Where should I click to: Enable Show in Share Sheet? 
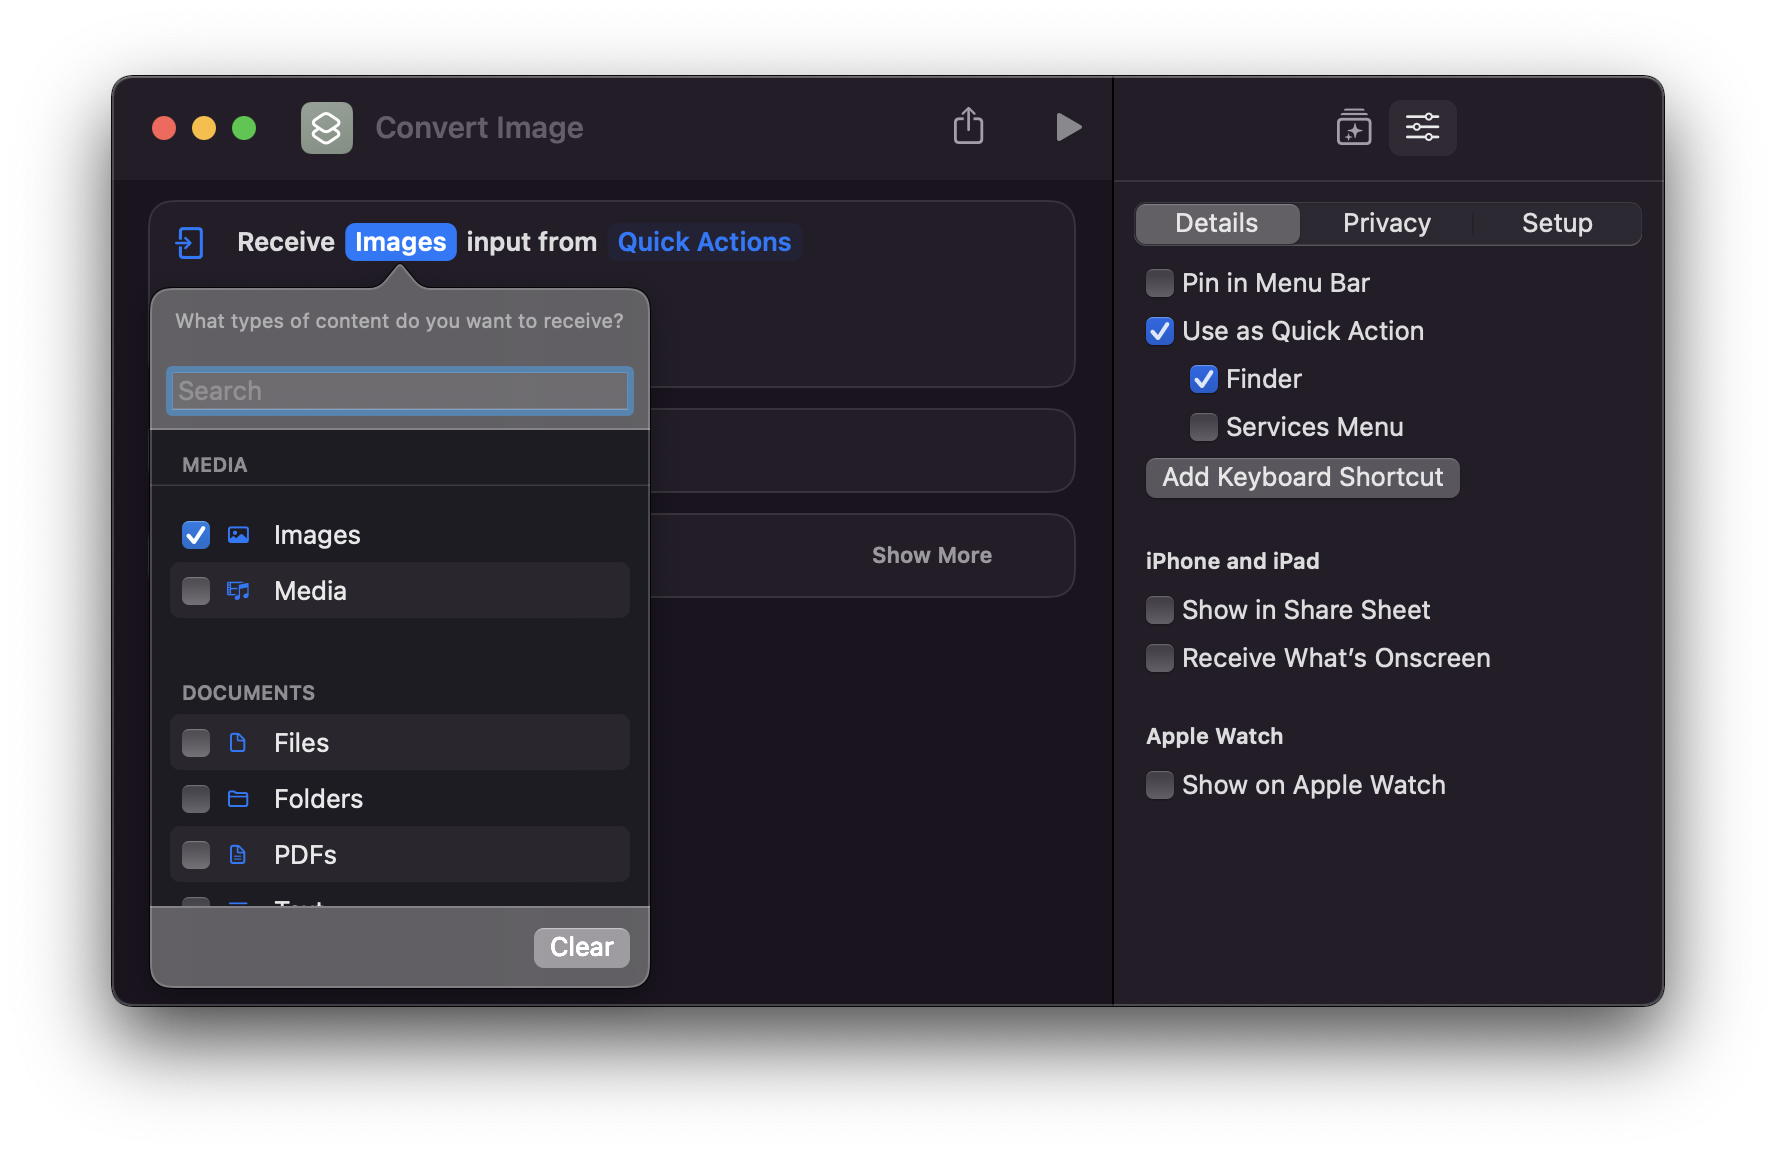[1160, 610]
